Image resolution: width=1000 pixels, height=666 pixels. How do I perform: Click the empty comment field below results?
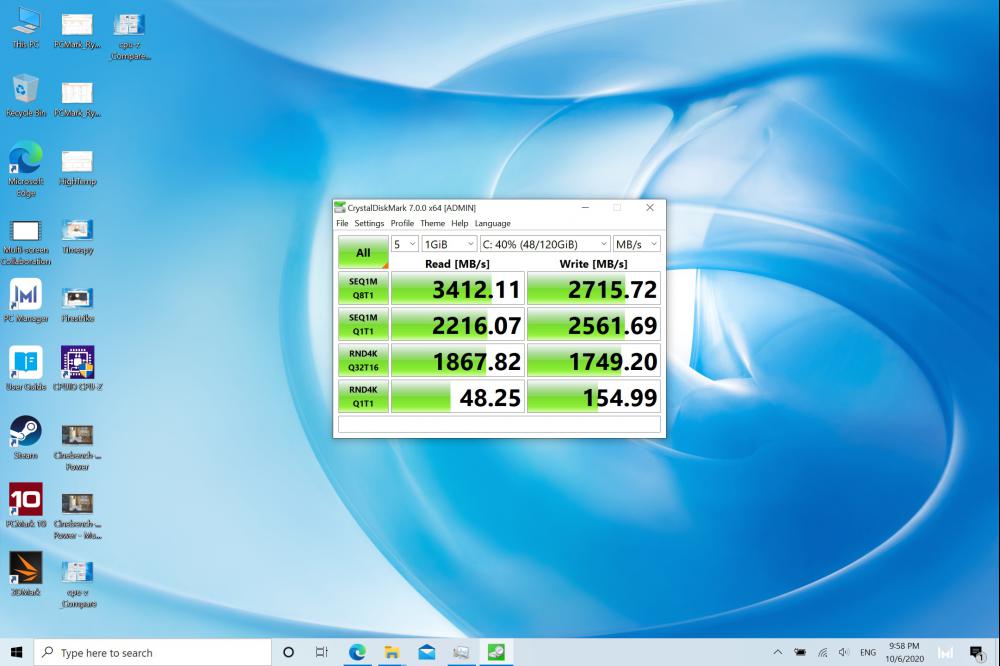[499, 424]
